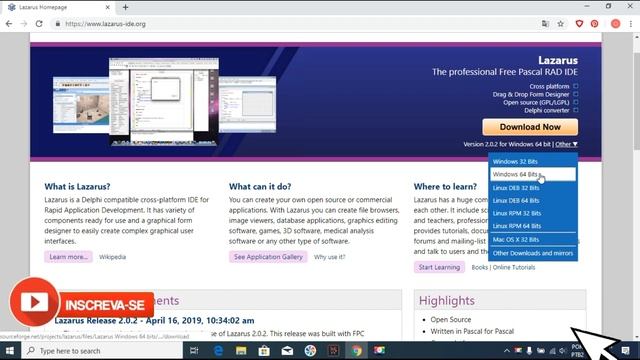The width and height of the screenshot is (640, 360).
Task: Open the translate page icon
Action: coord(545,24)
